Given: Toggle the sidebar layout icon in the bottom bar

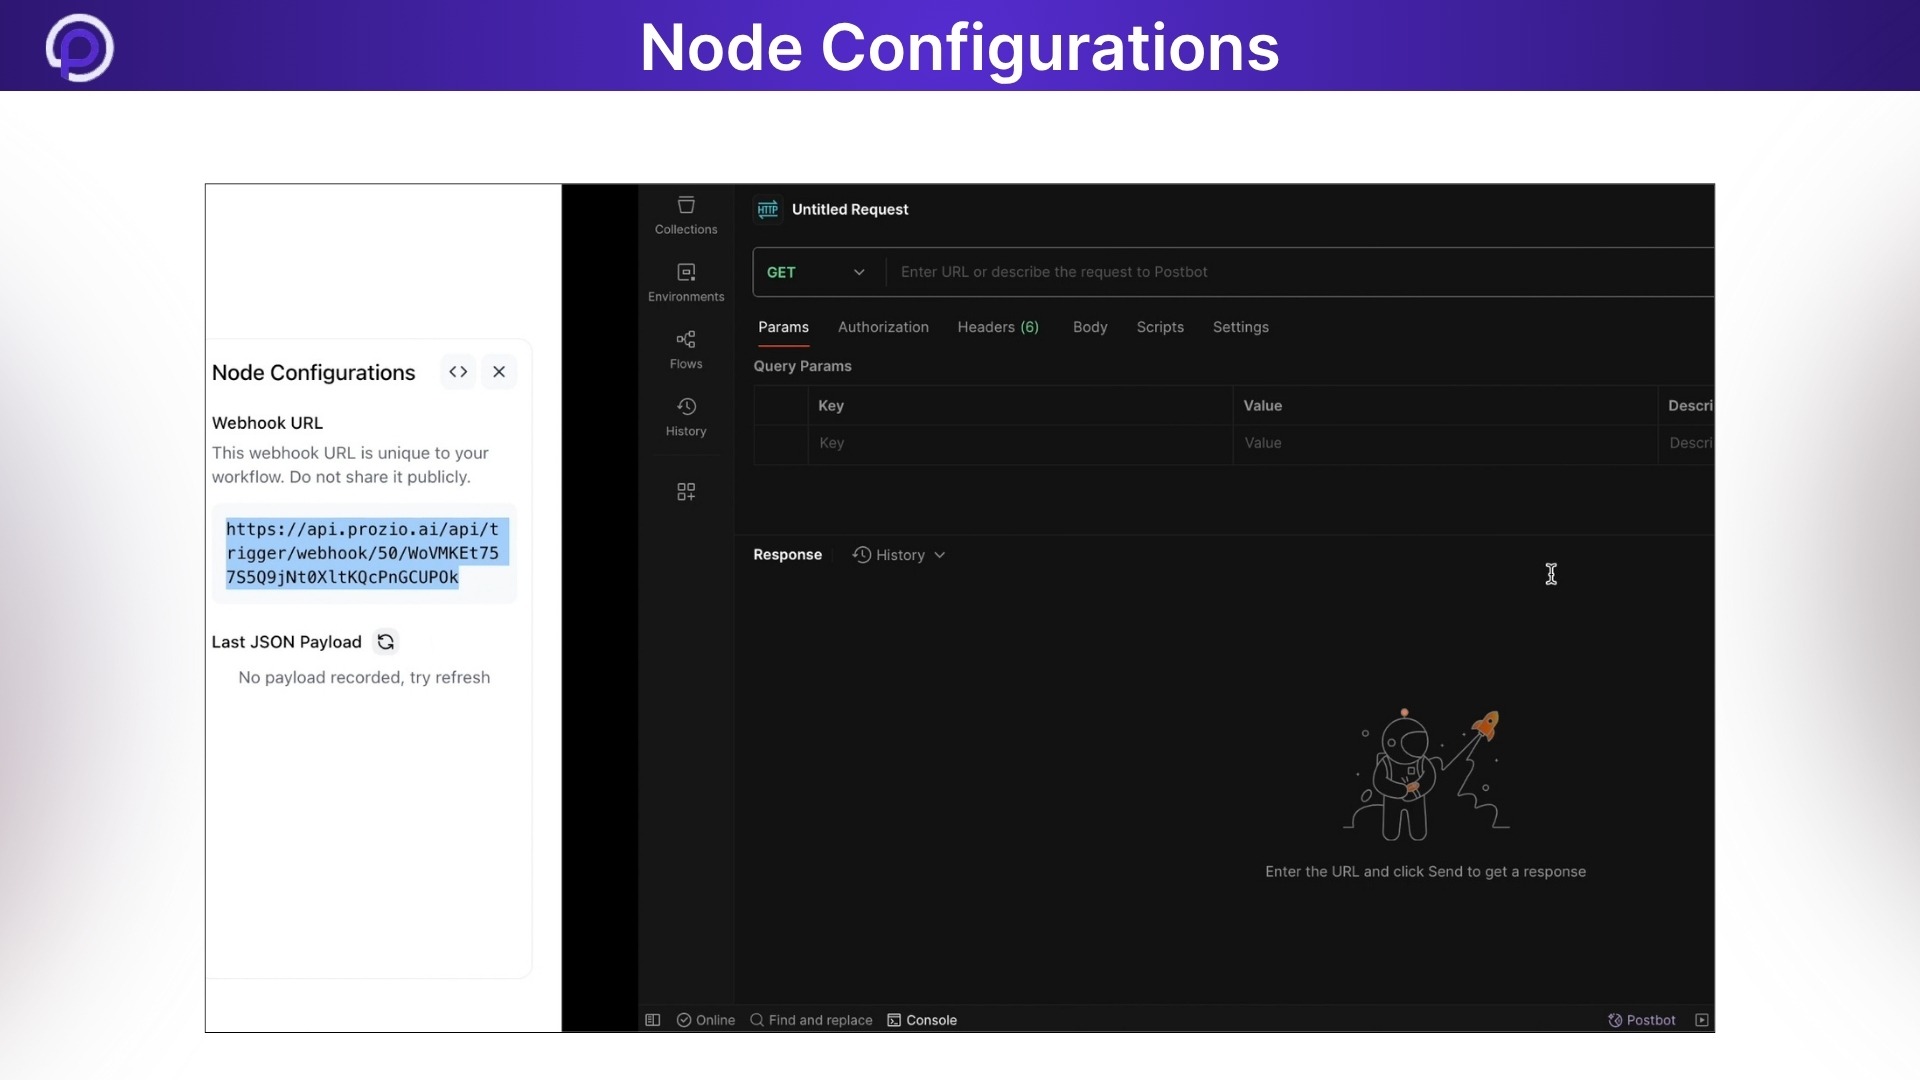Looking at the screenshot, I should (652, 1019).
